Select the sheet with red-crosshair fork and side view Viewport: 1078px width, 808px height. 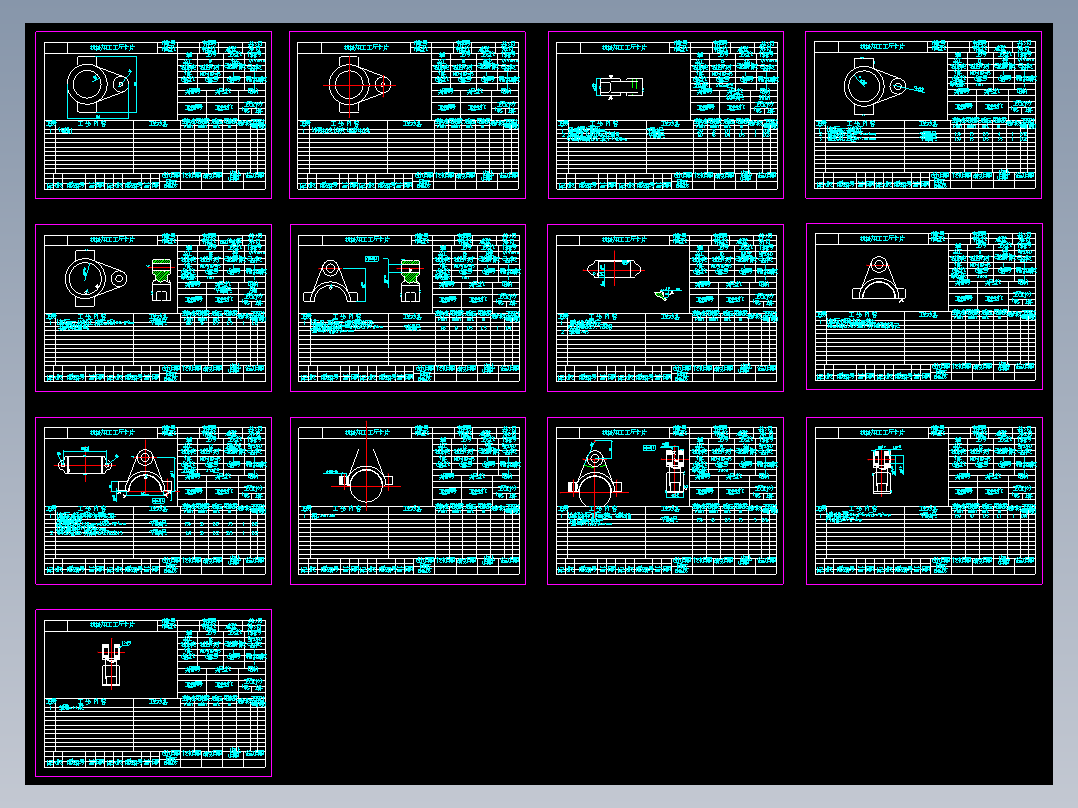666,501
